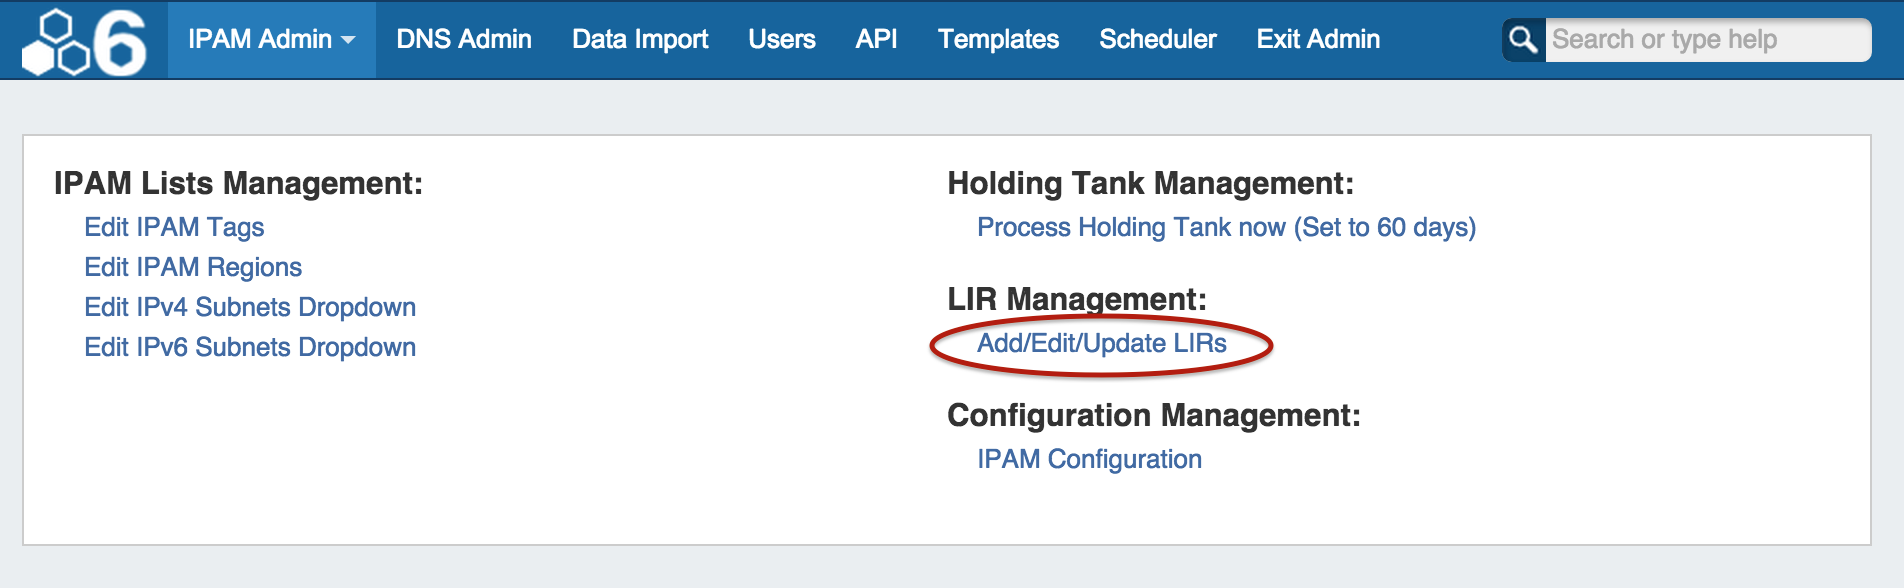The image size is (1904, 588).
Task: Open the Data Import section
Action: [x=639, y=39]
